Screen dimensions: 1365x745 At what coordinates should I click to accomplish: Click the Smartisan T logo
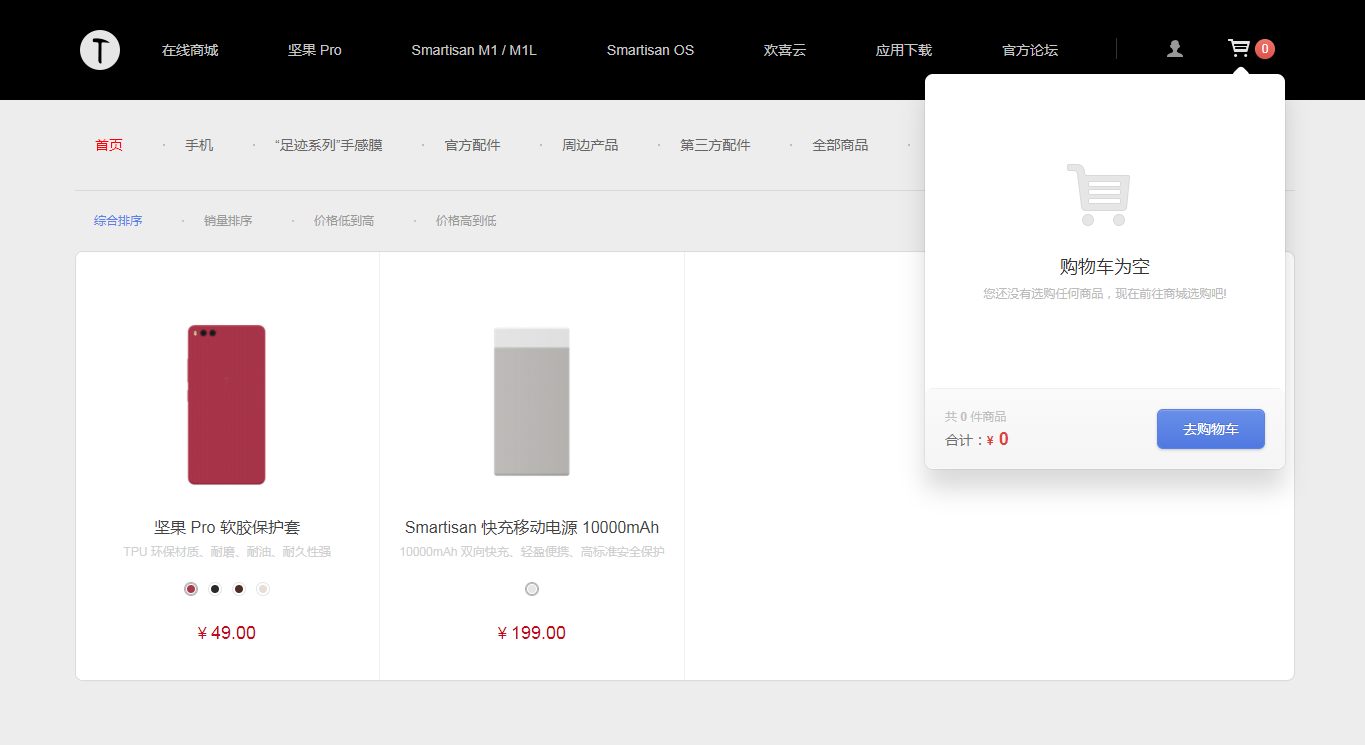(x=100, y=50)
